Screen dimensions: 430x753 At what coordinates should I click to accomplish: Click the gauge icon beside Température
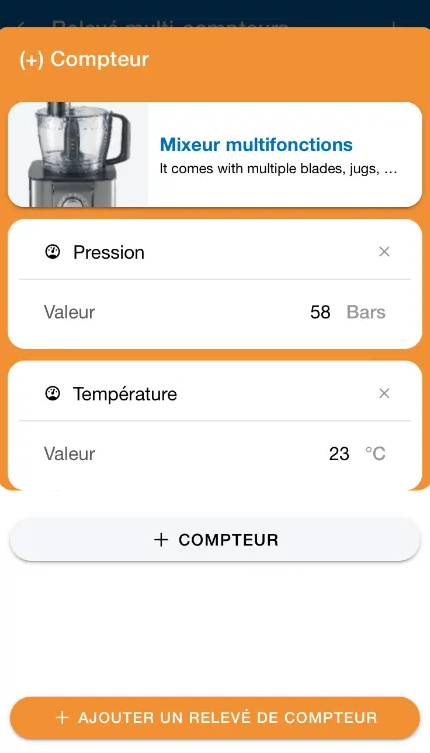(x=52, y=393)
